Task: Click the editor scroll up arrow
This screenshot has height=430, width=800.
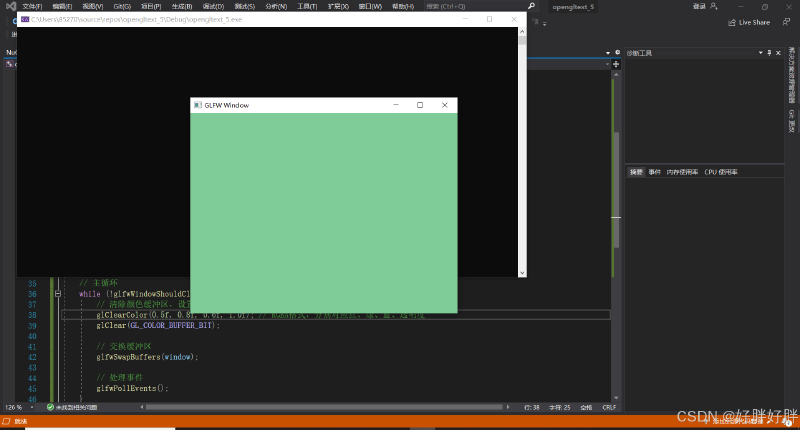Action: [x=616, y=74]
